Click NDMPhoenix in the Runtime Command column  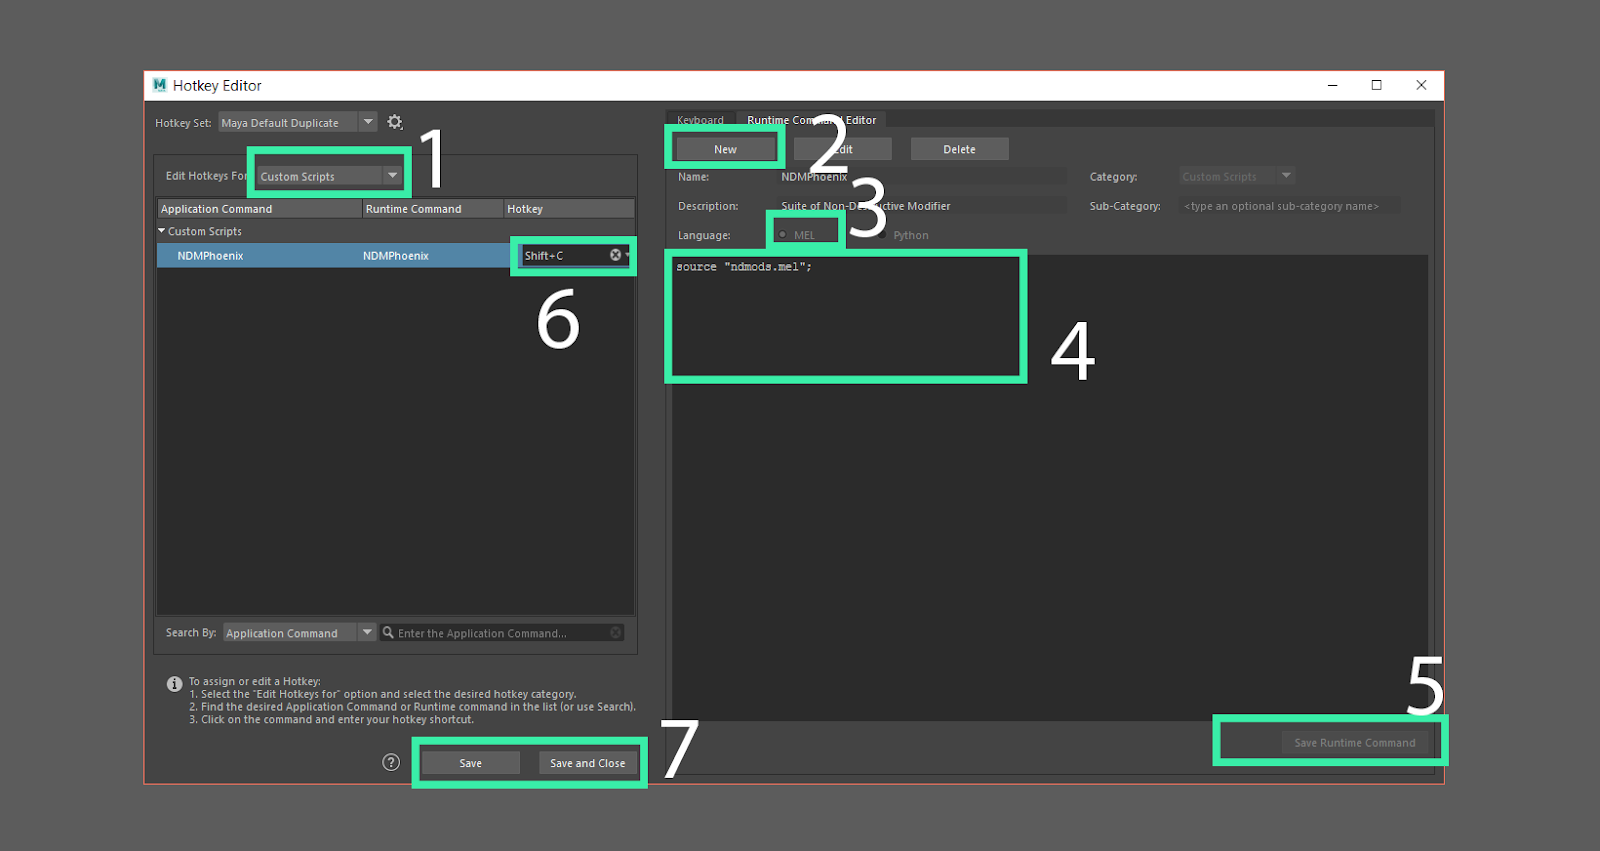(x=396, y=256)
